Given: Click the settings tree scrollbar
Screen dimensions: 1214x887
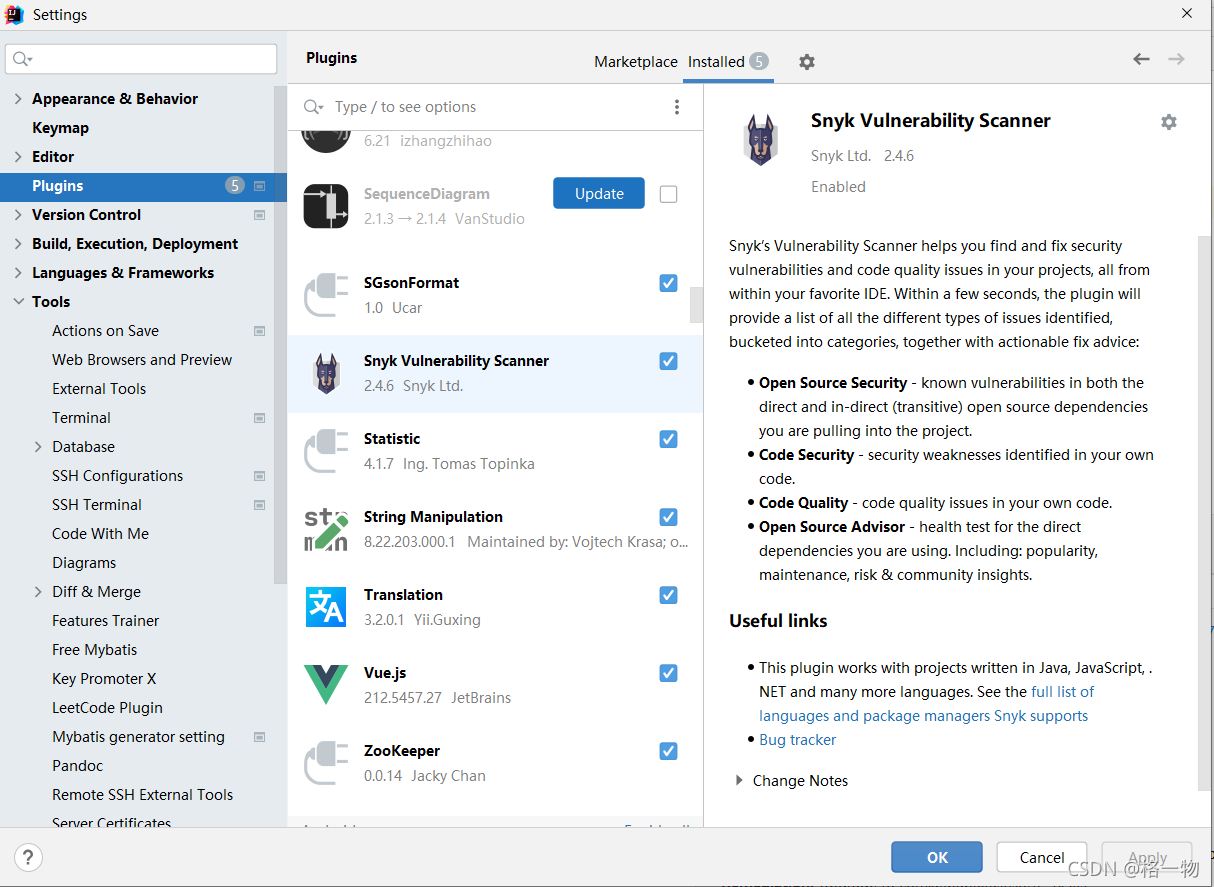Looking at the screenshot, I should 280,335.
